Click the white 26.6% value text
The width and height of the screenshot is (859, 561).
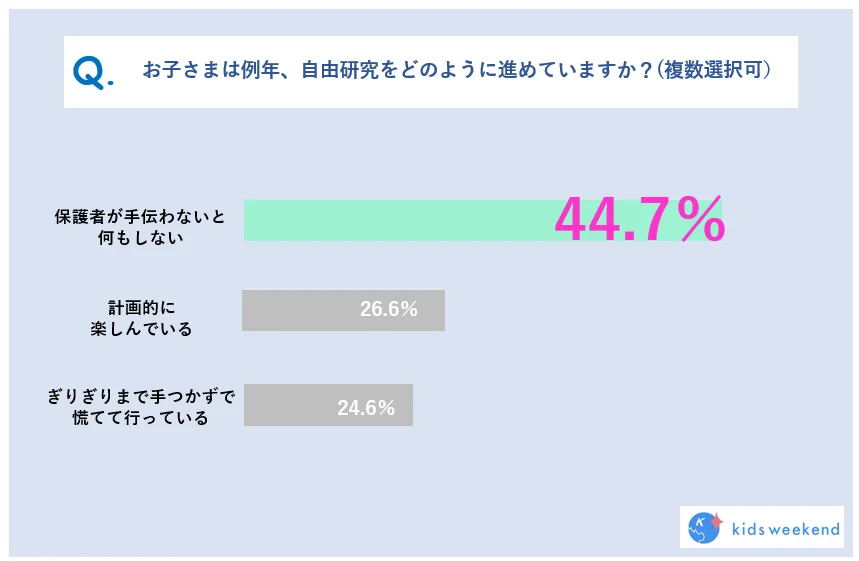pos(388,309)
